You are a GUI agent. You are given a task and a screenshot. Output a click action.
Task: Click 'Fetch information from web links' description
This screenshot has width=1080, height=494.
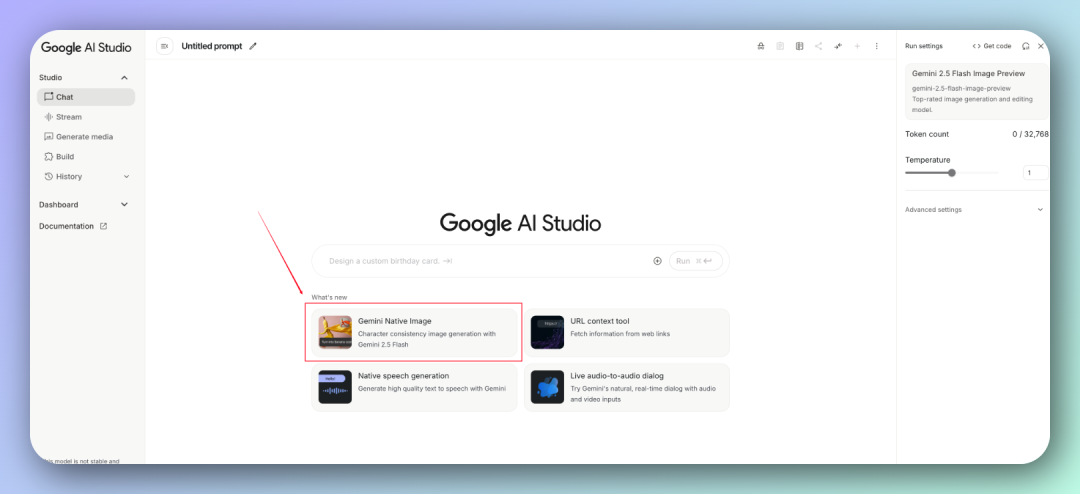click(x=620, y=334)
